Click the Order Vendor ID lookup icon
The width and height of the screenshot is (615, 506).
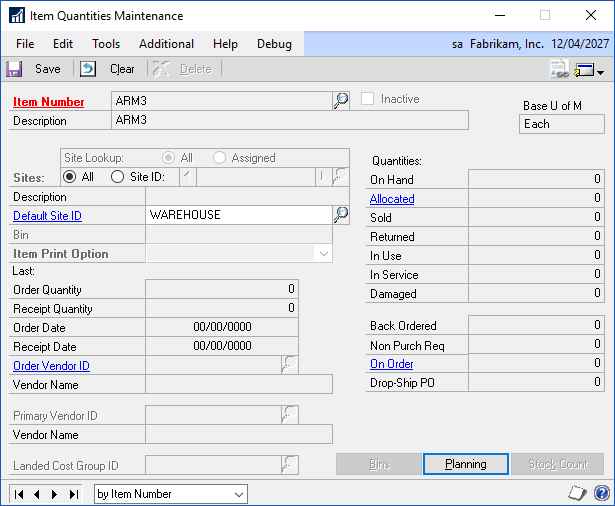tap(290, 365)
